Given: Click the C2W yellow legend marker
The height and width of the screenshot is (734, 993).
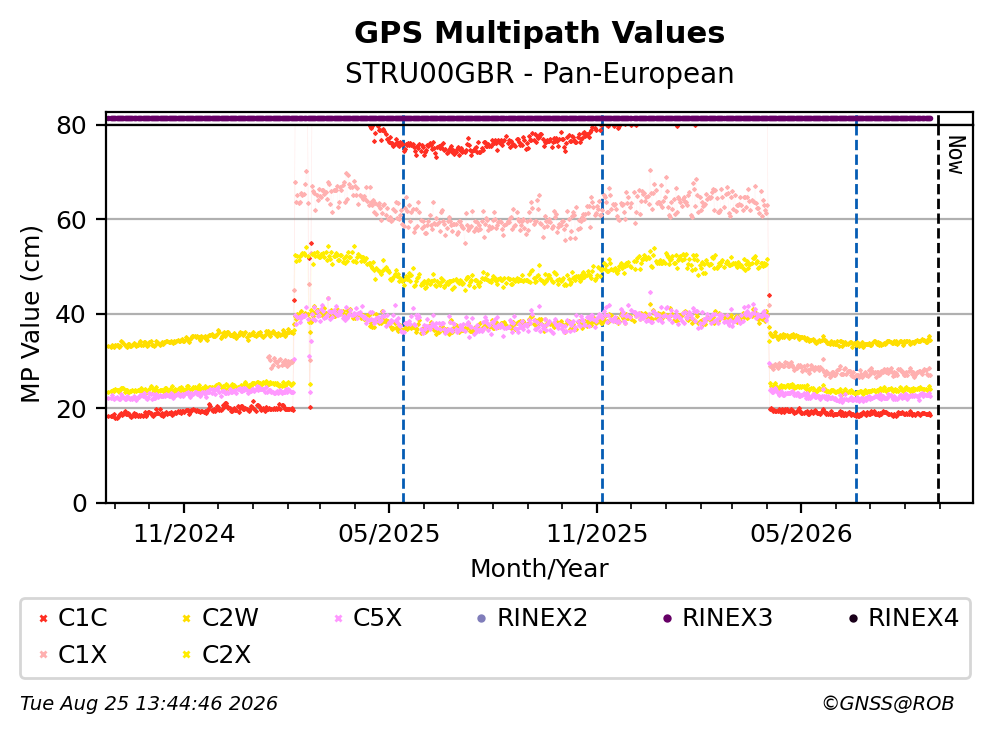Looking at the screenshot, I should point(187,619).
